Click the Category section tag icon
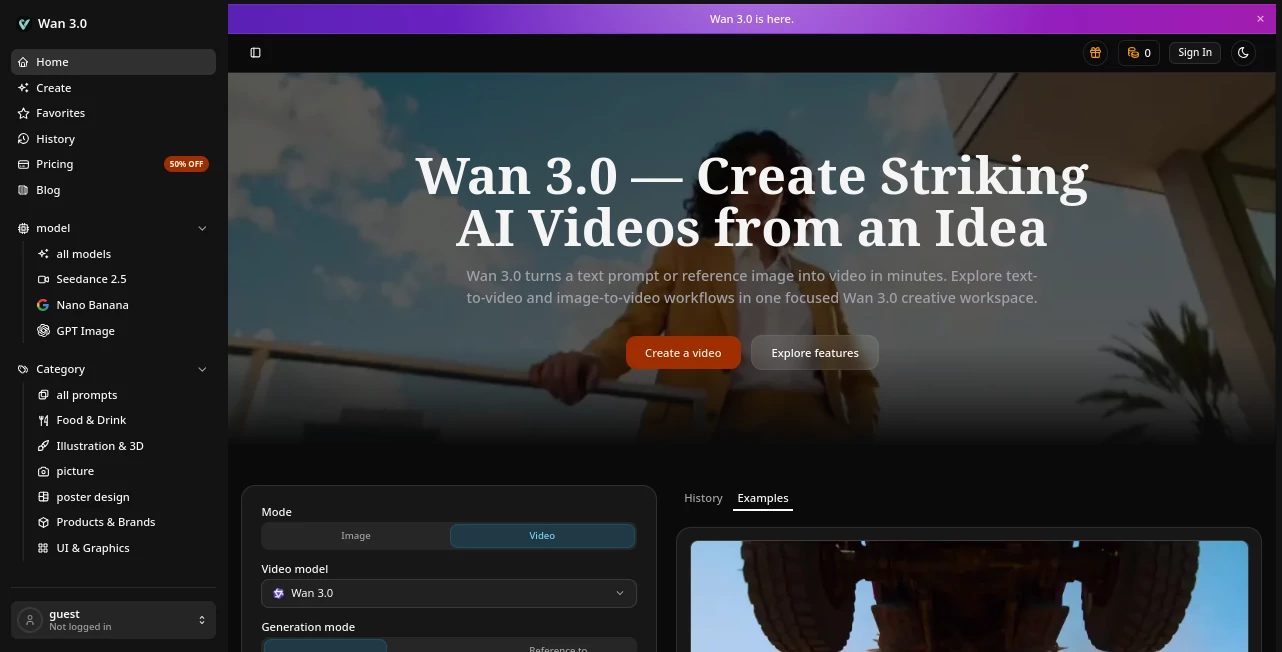 point(24,369)
